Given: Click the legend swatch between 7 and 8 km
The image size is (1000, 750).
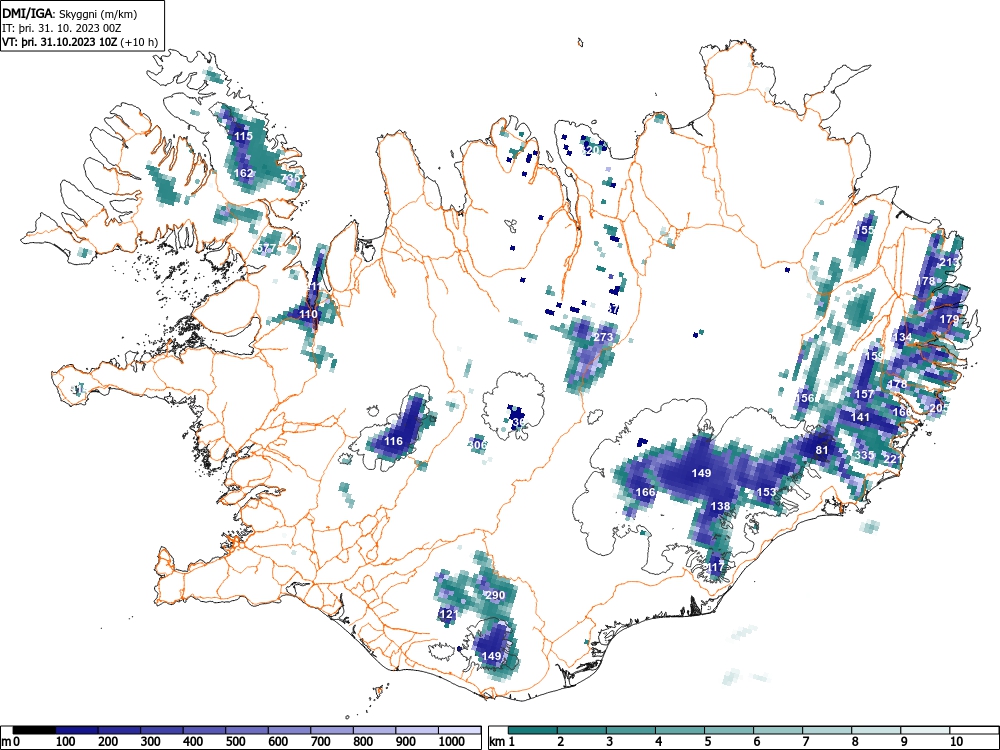Looking at the screenshot, I should click(x=827, y=730).
